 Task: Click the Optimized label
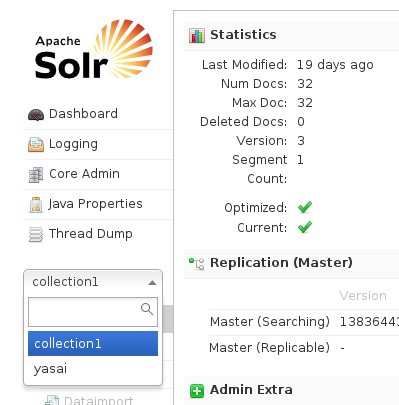coord(255,208)
